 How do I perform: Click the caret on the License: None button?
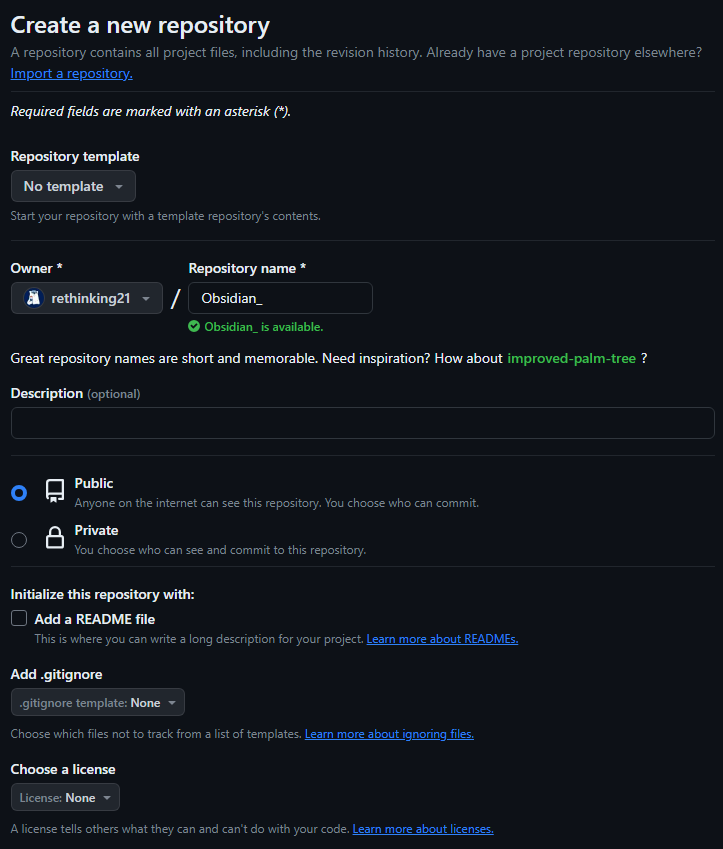point(106,797)
